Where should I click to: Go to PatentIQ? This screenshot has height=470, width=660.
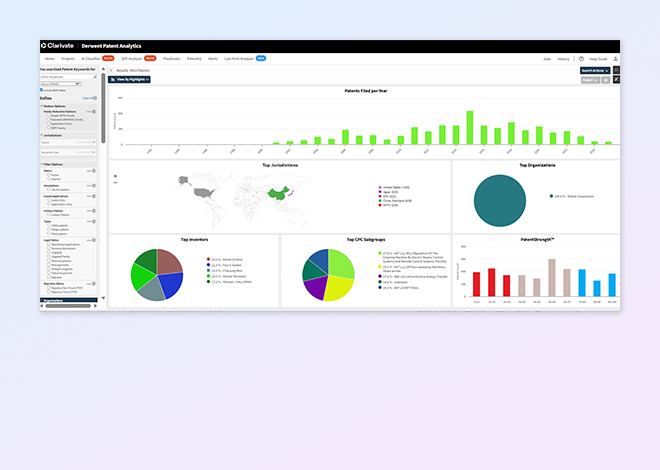194,58
